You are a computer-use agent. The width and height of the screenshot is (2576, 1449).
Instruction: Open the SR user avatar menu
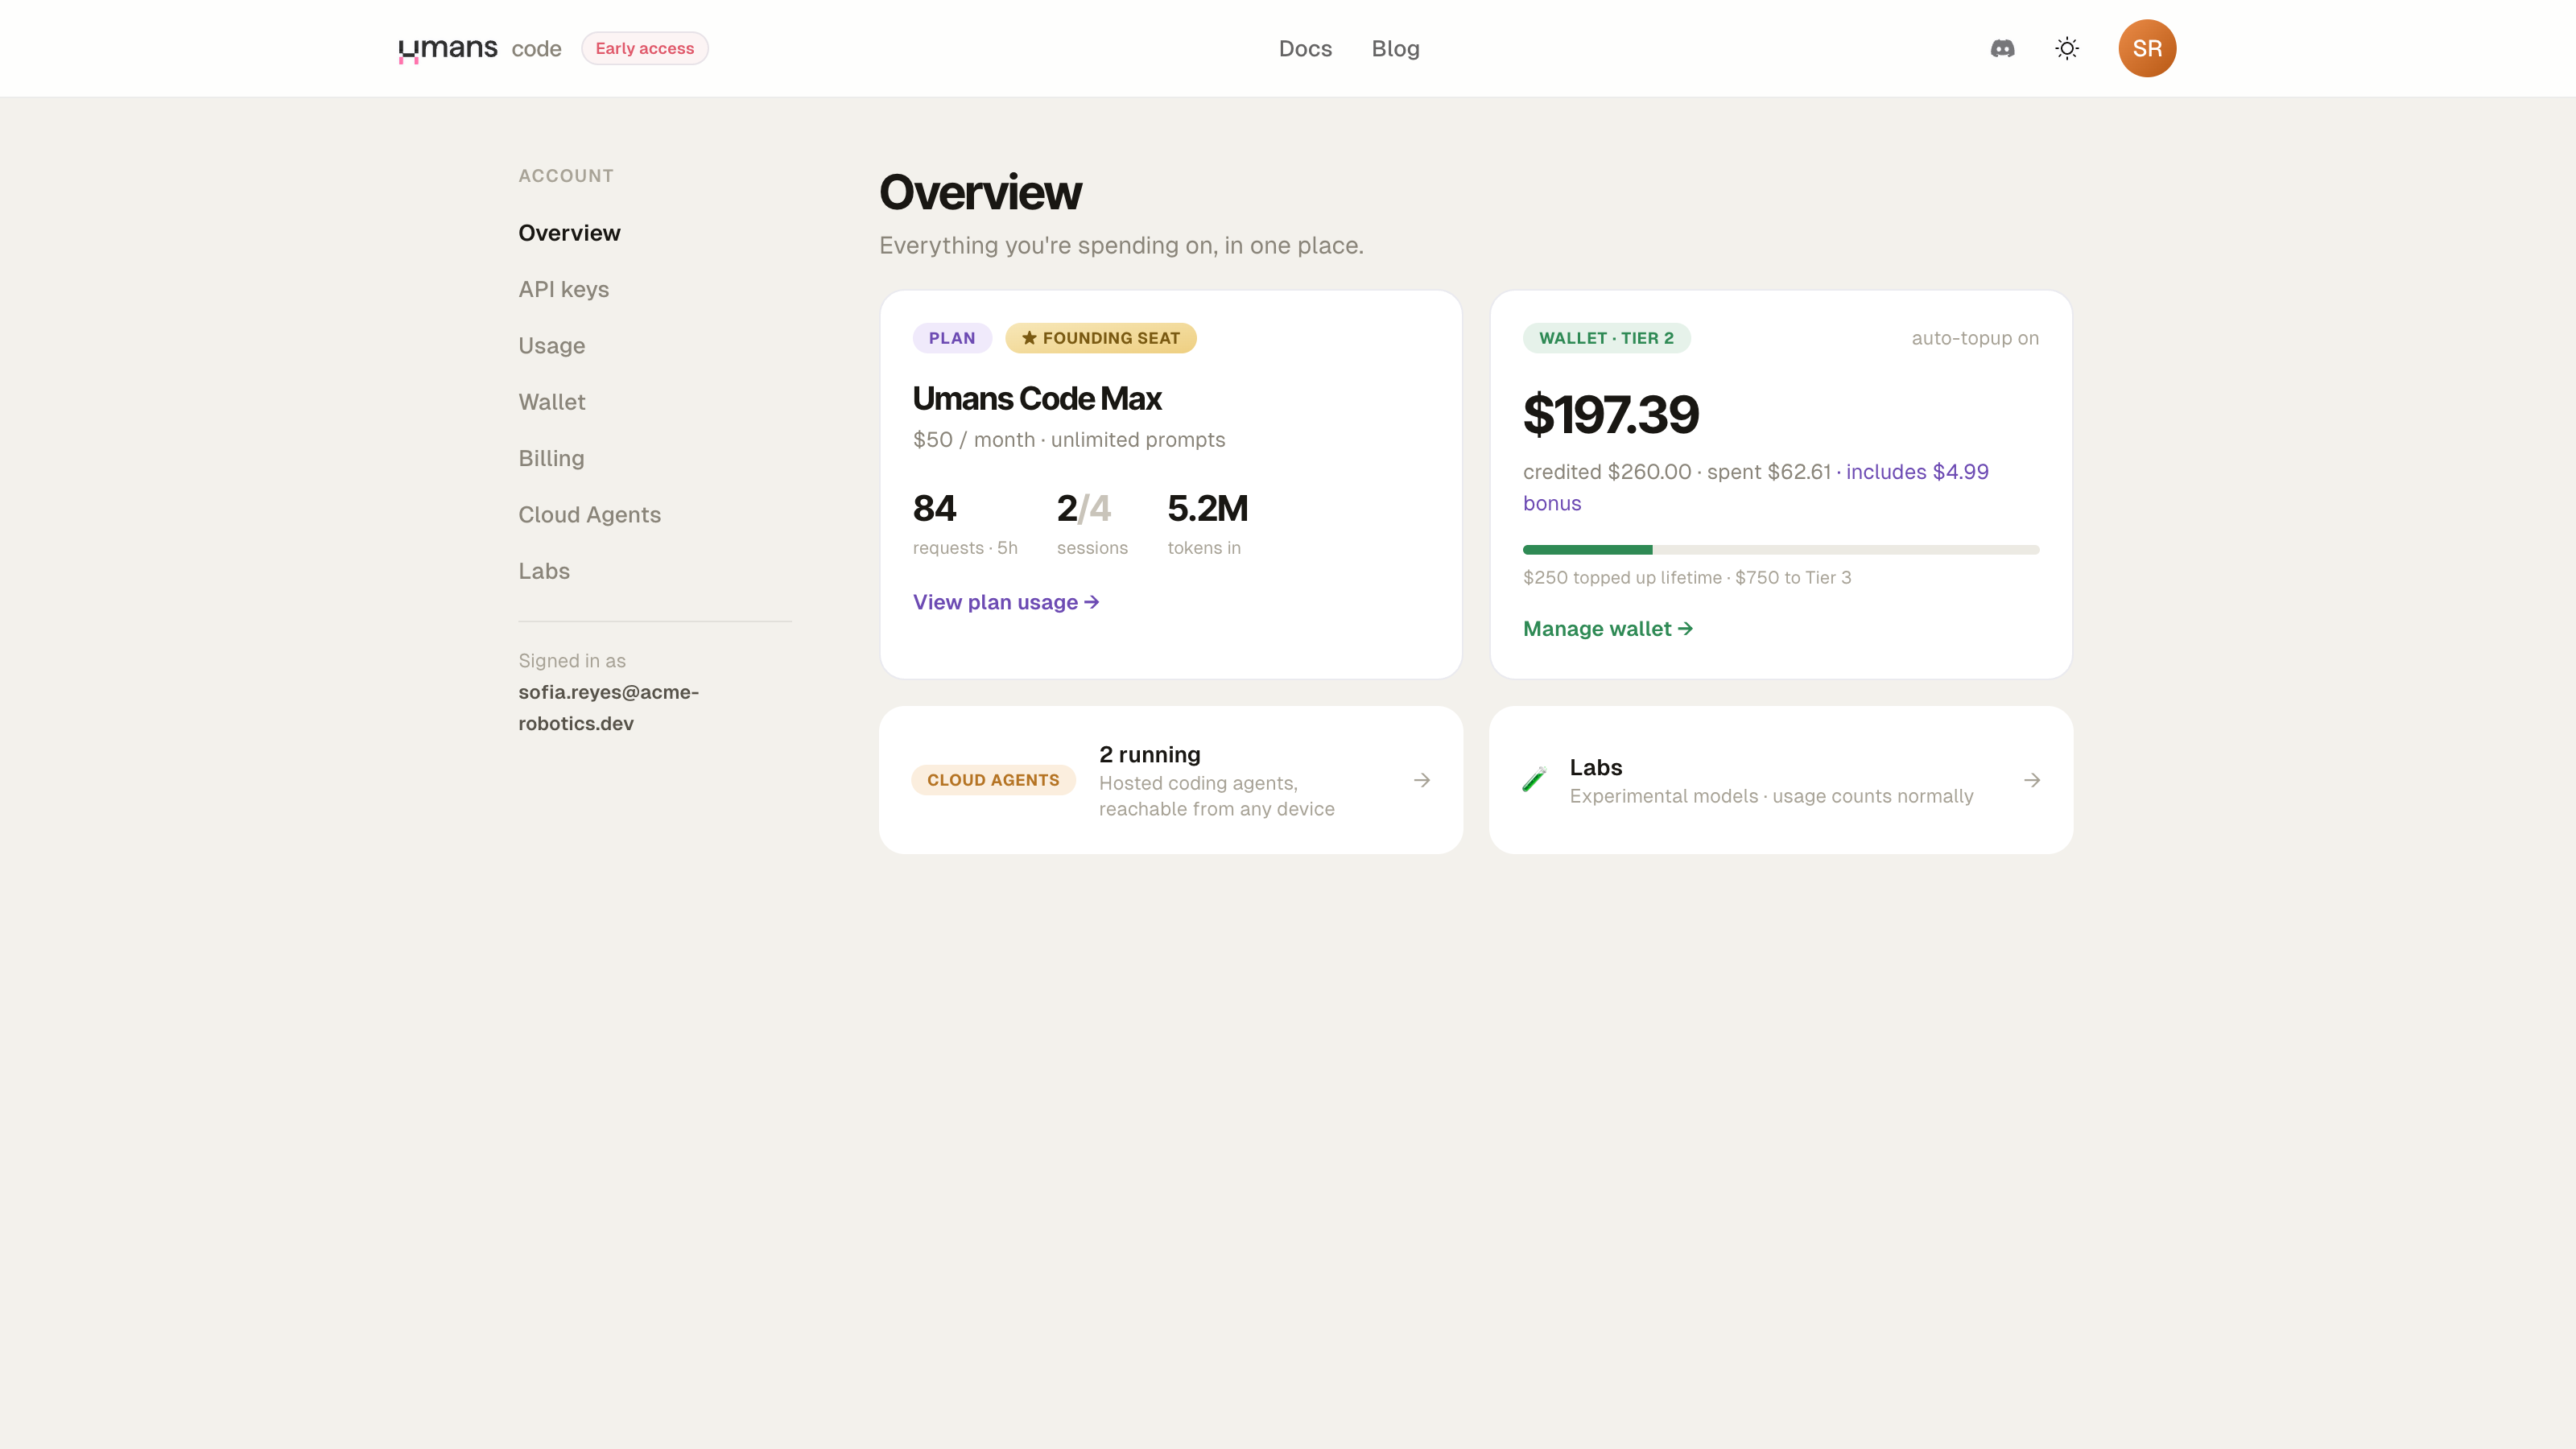point(2147,48)
